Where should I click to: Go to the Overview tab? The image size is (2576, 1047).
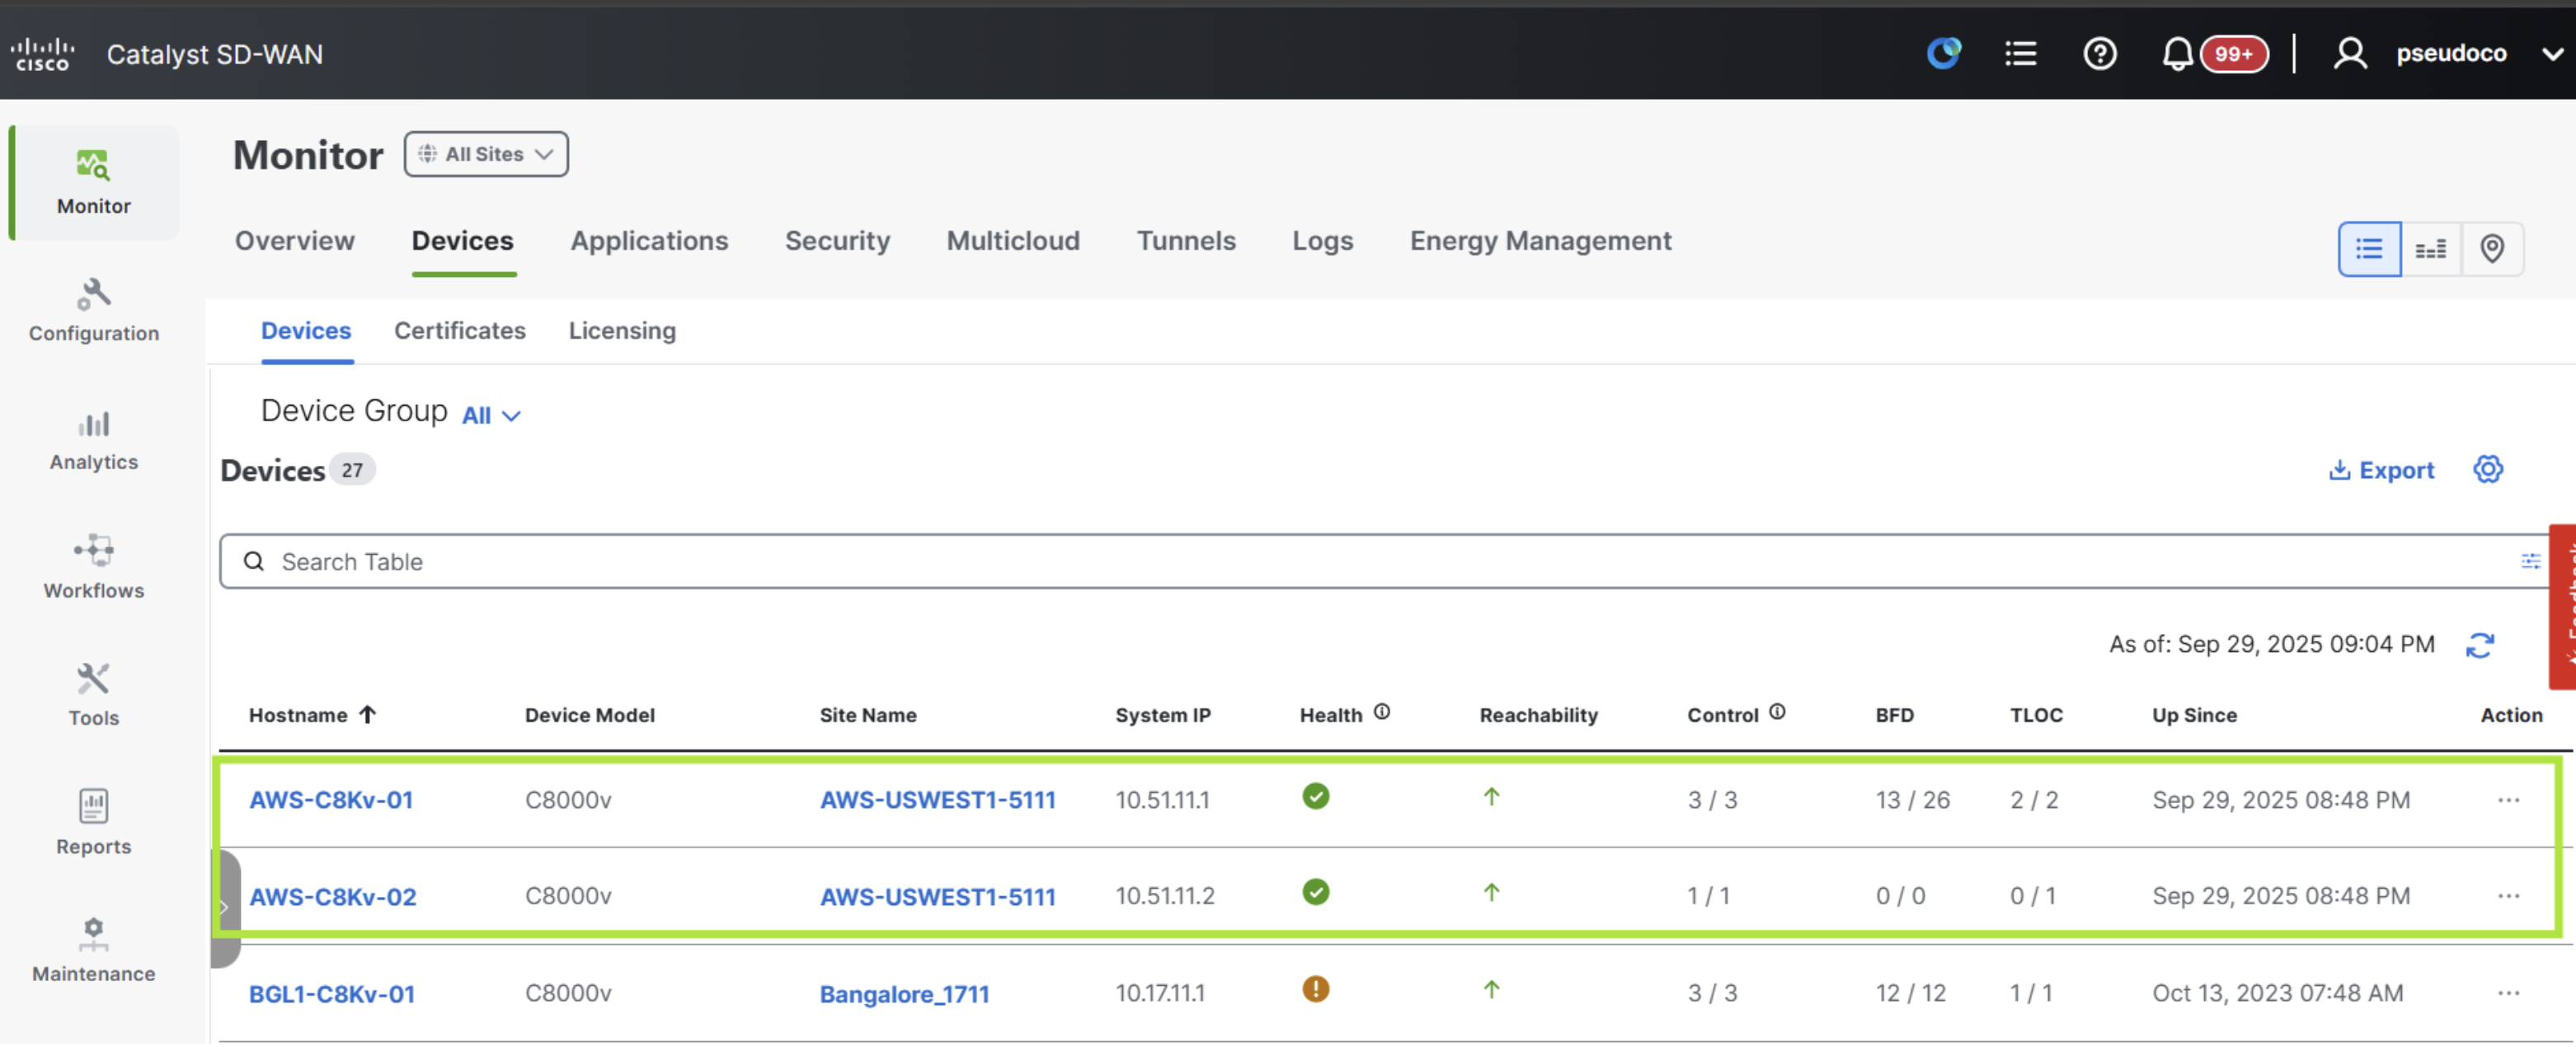pyautogui.click(x=294, y=241)
